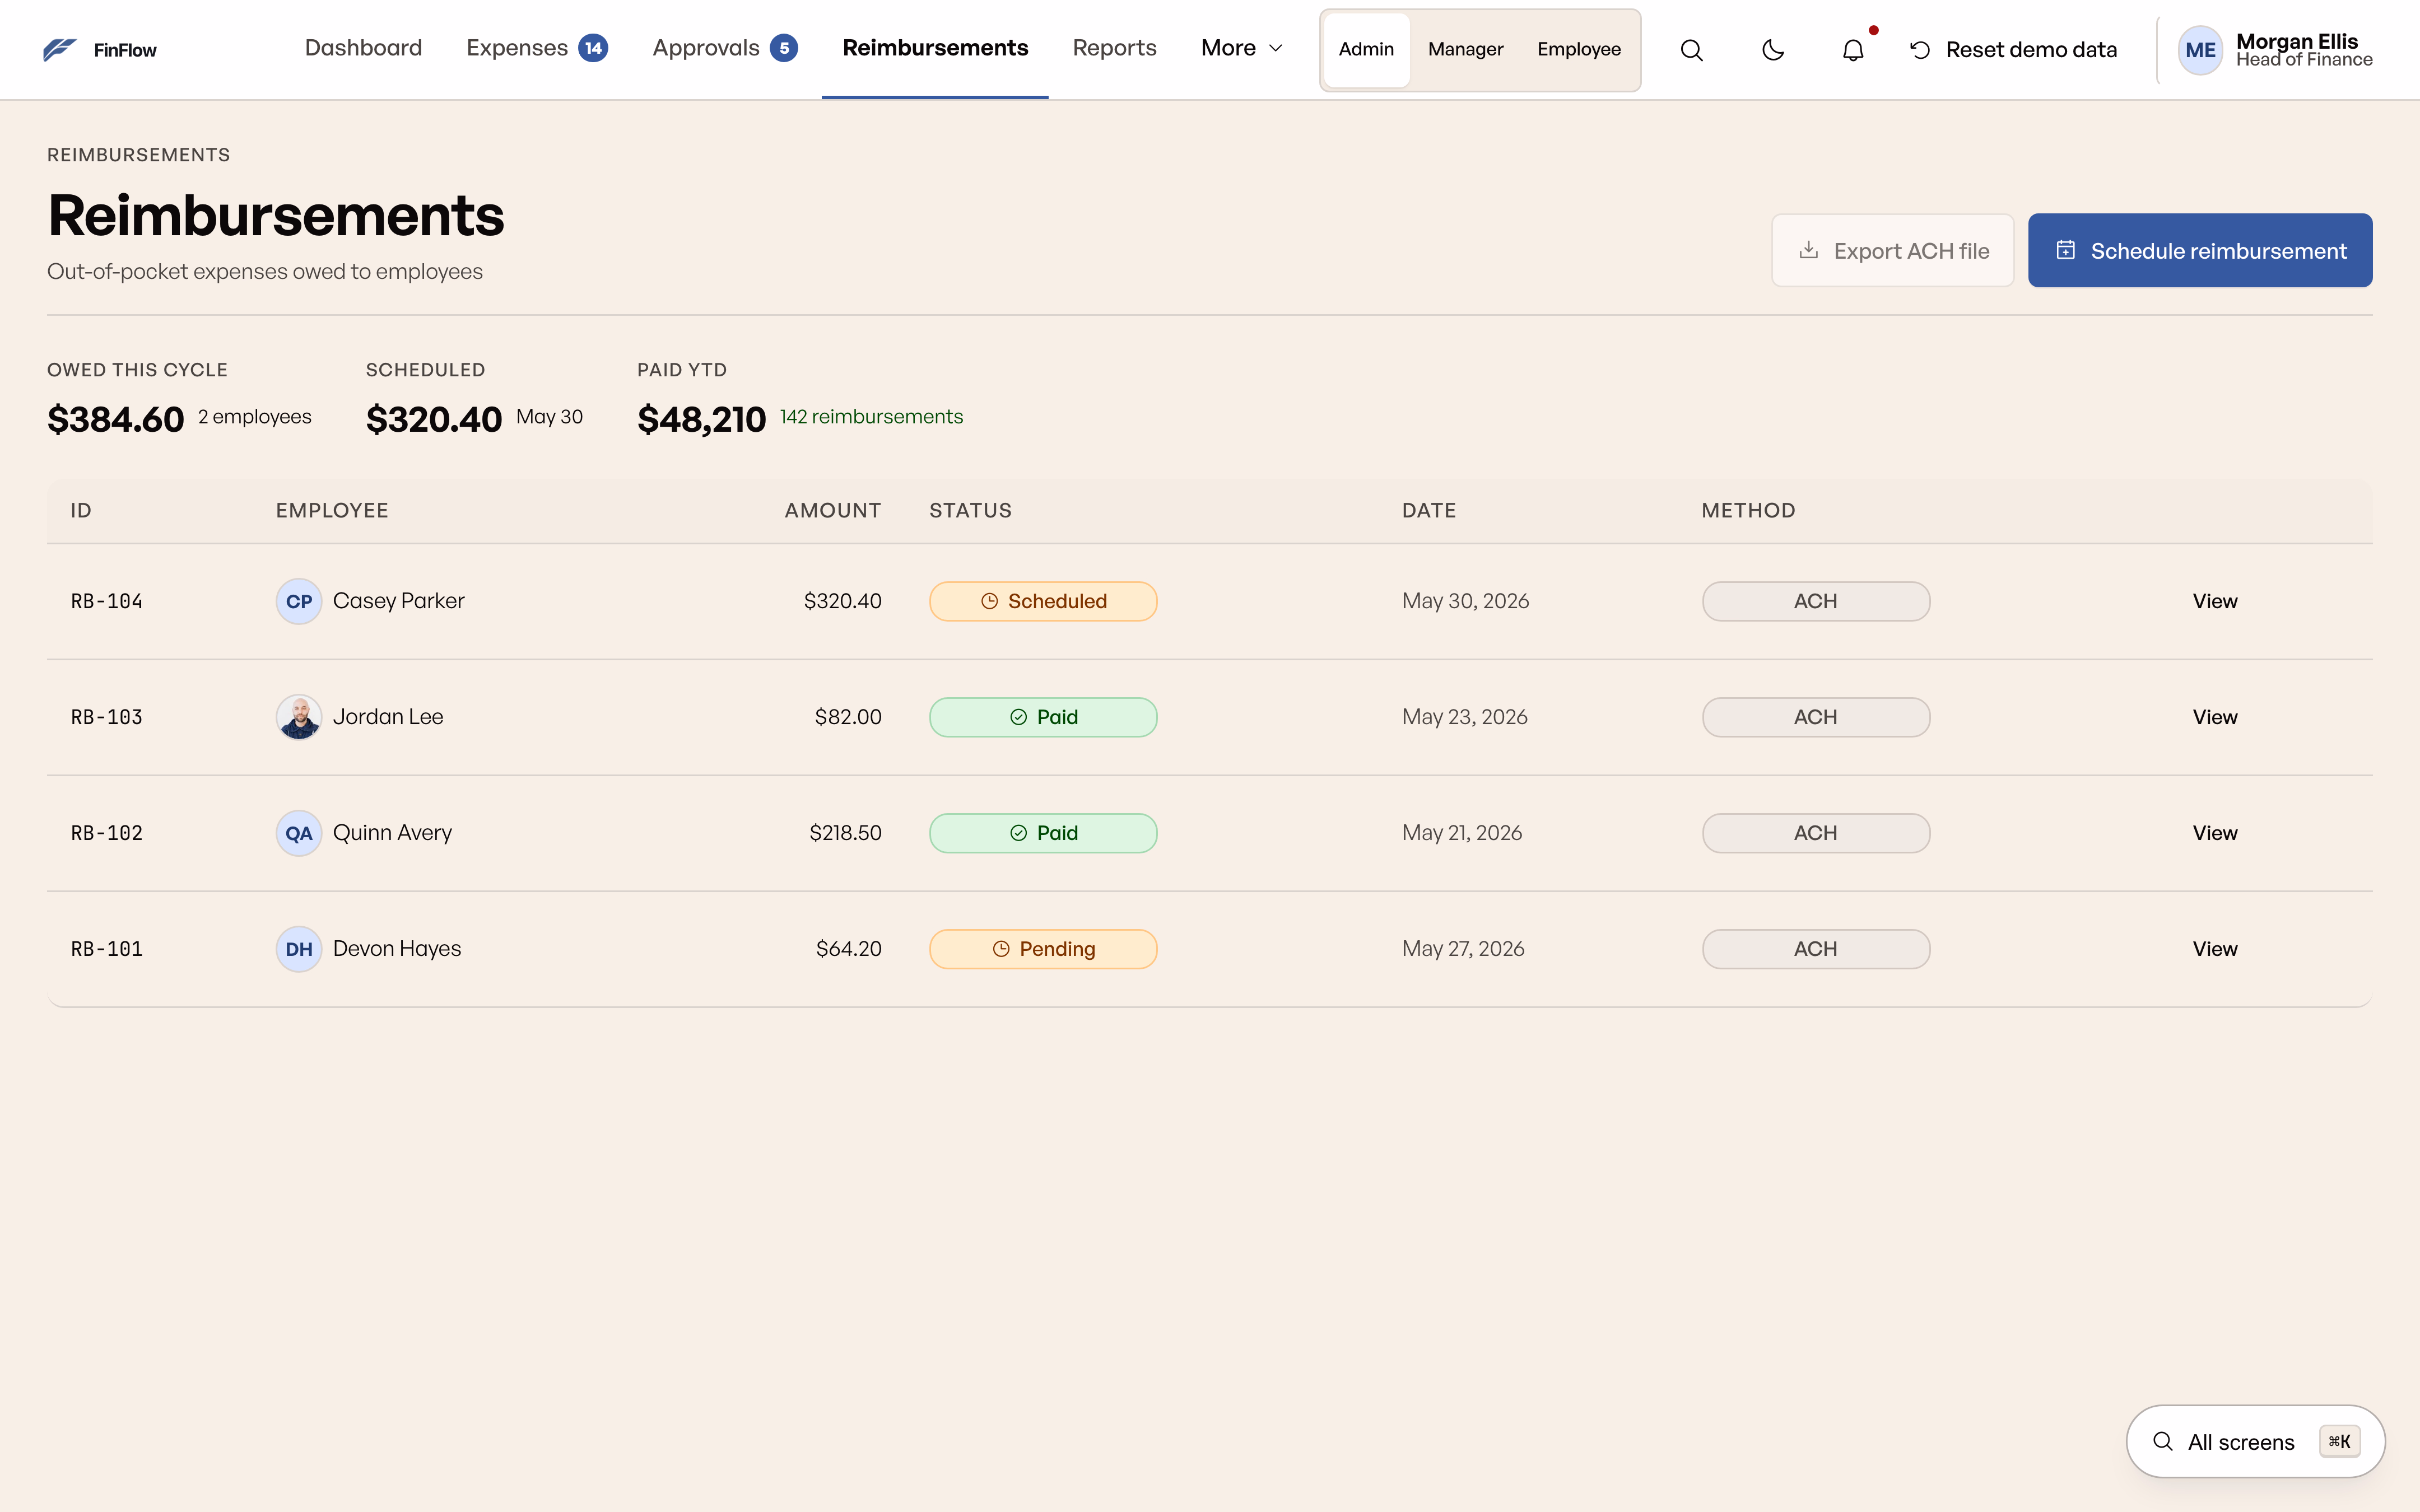View reimbursement RB-103
This screenshot has height=1512, width=2420.
tap(2214, 717)
